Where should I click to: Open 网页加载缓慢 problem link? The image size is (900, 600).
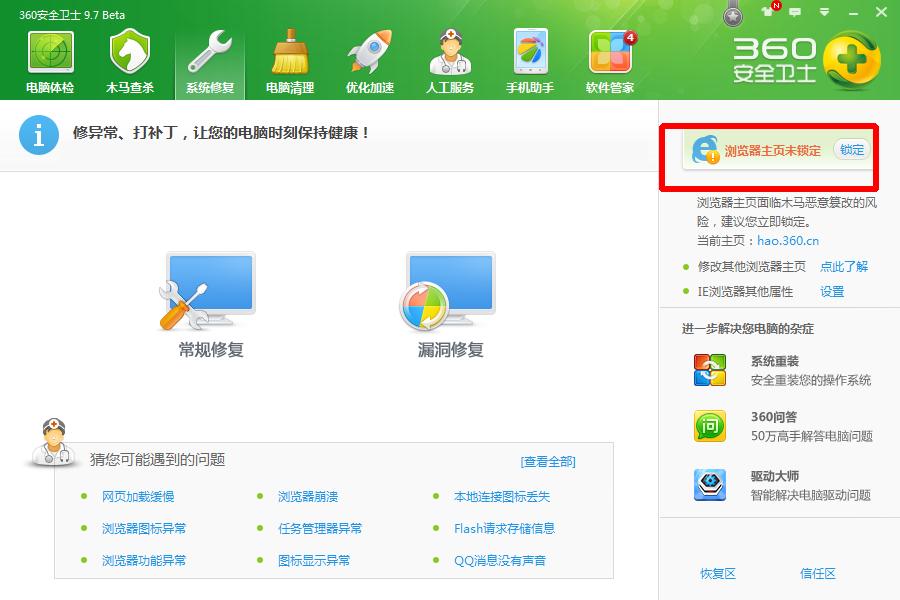138,496
